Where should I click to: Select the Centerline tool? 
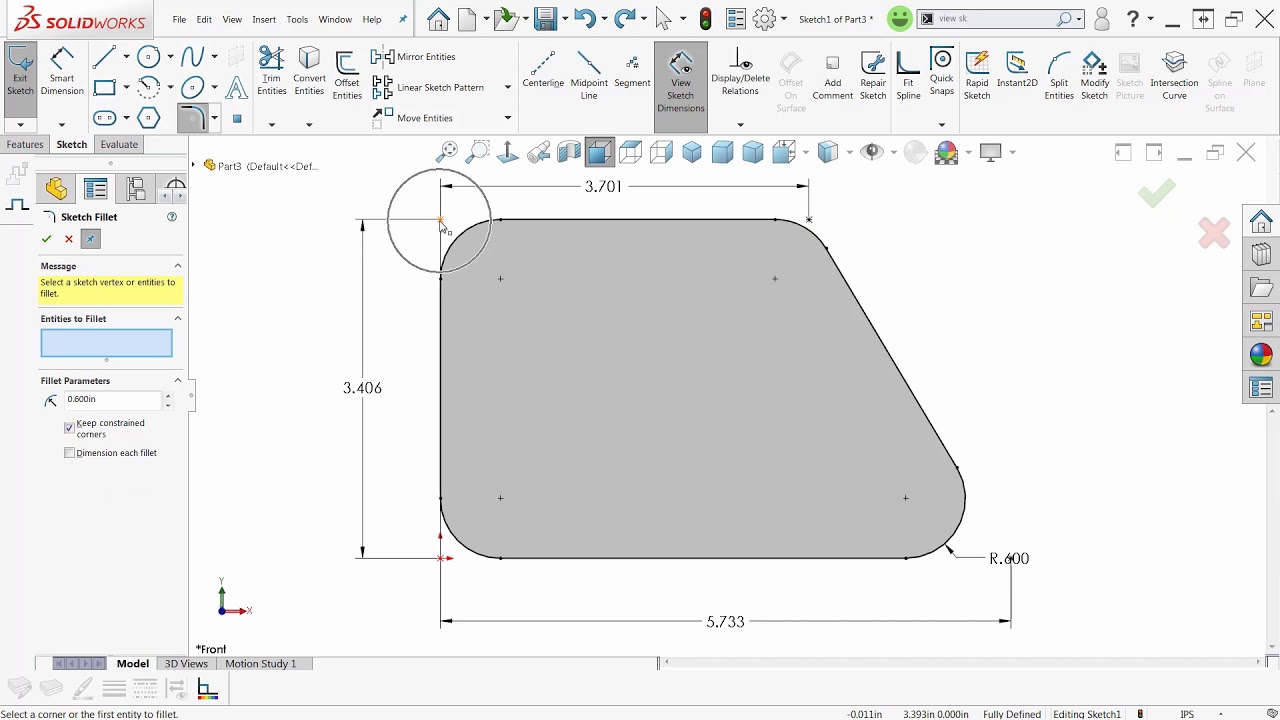[543, 71]
